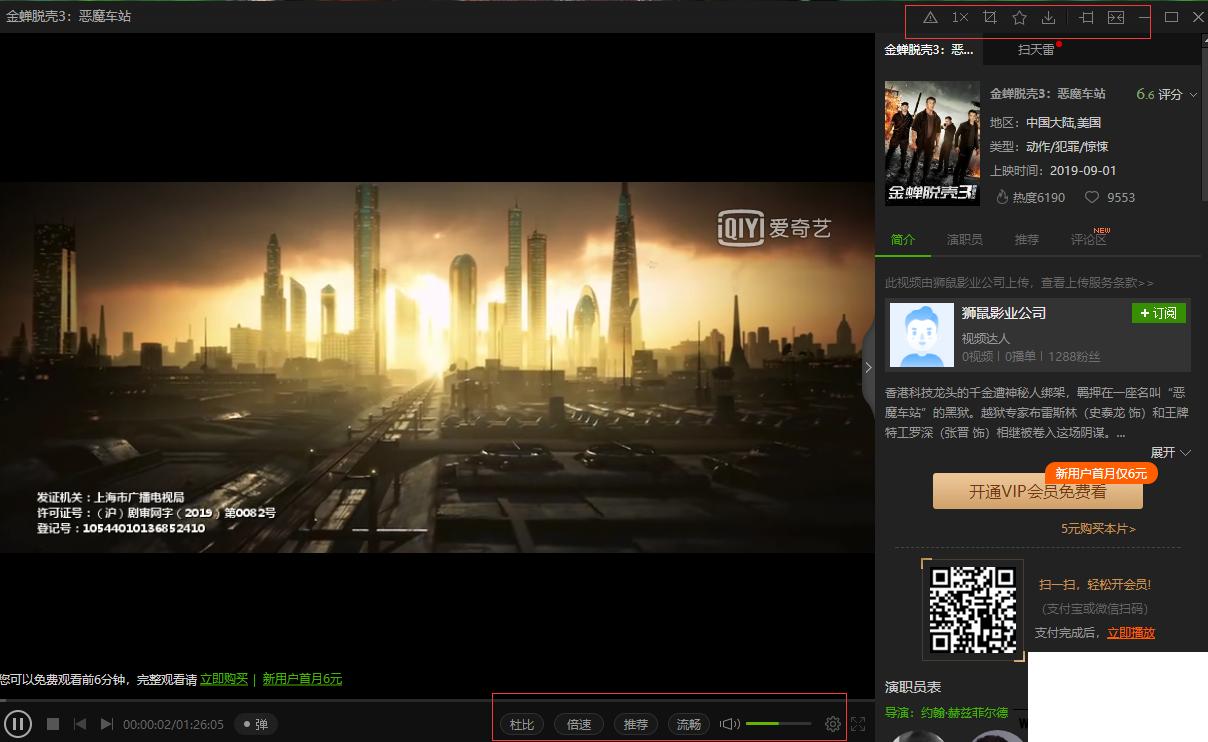This screenshot has height=742, width=1208.
Task: Switch video quality to 流畅
Action: (x=688, y=724)
